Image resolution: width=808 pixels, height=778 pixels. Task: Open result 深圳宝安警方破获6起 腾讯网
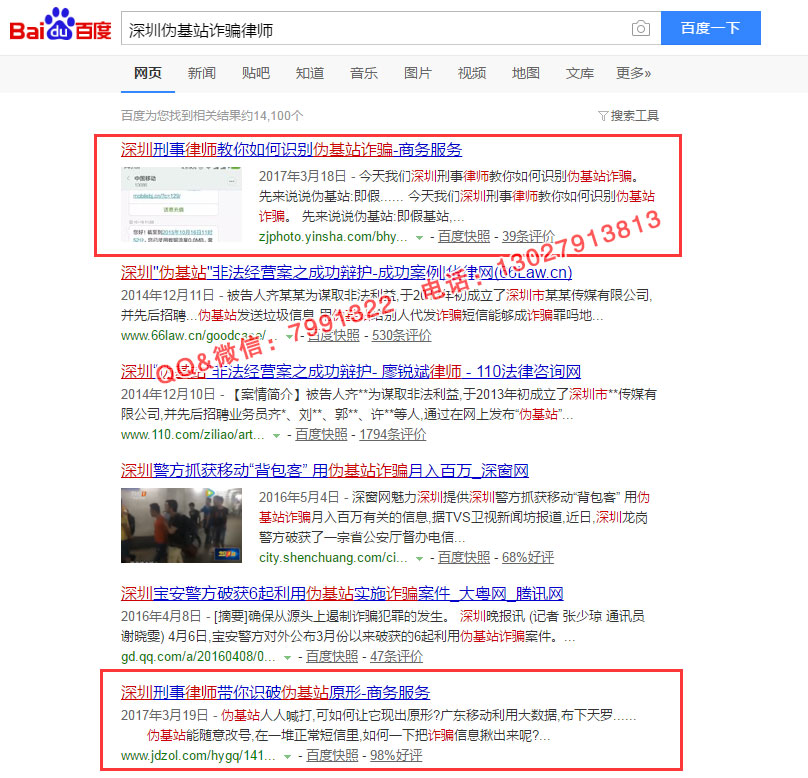coord(342,594)
